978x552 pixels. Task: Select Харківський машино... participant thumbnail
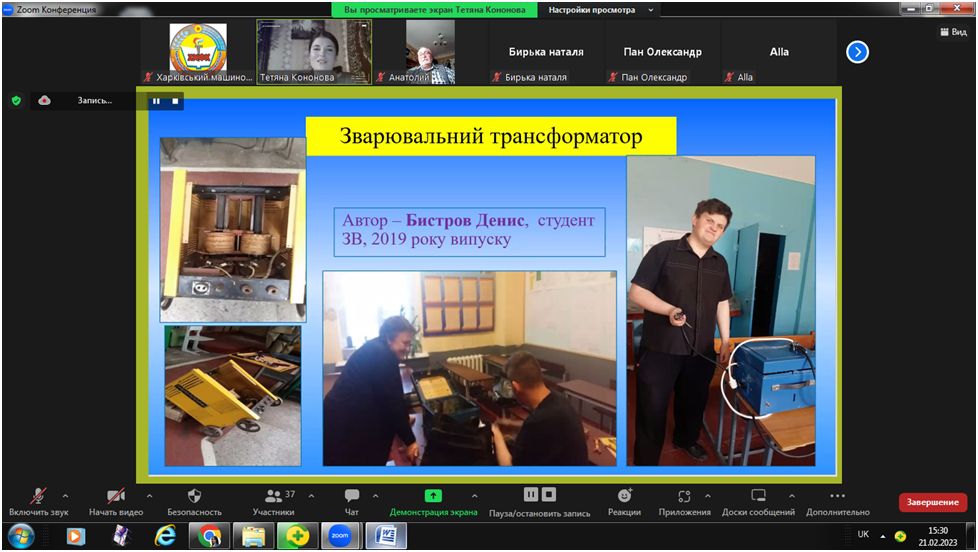click(x=198, y=52)
